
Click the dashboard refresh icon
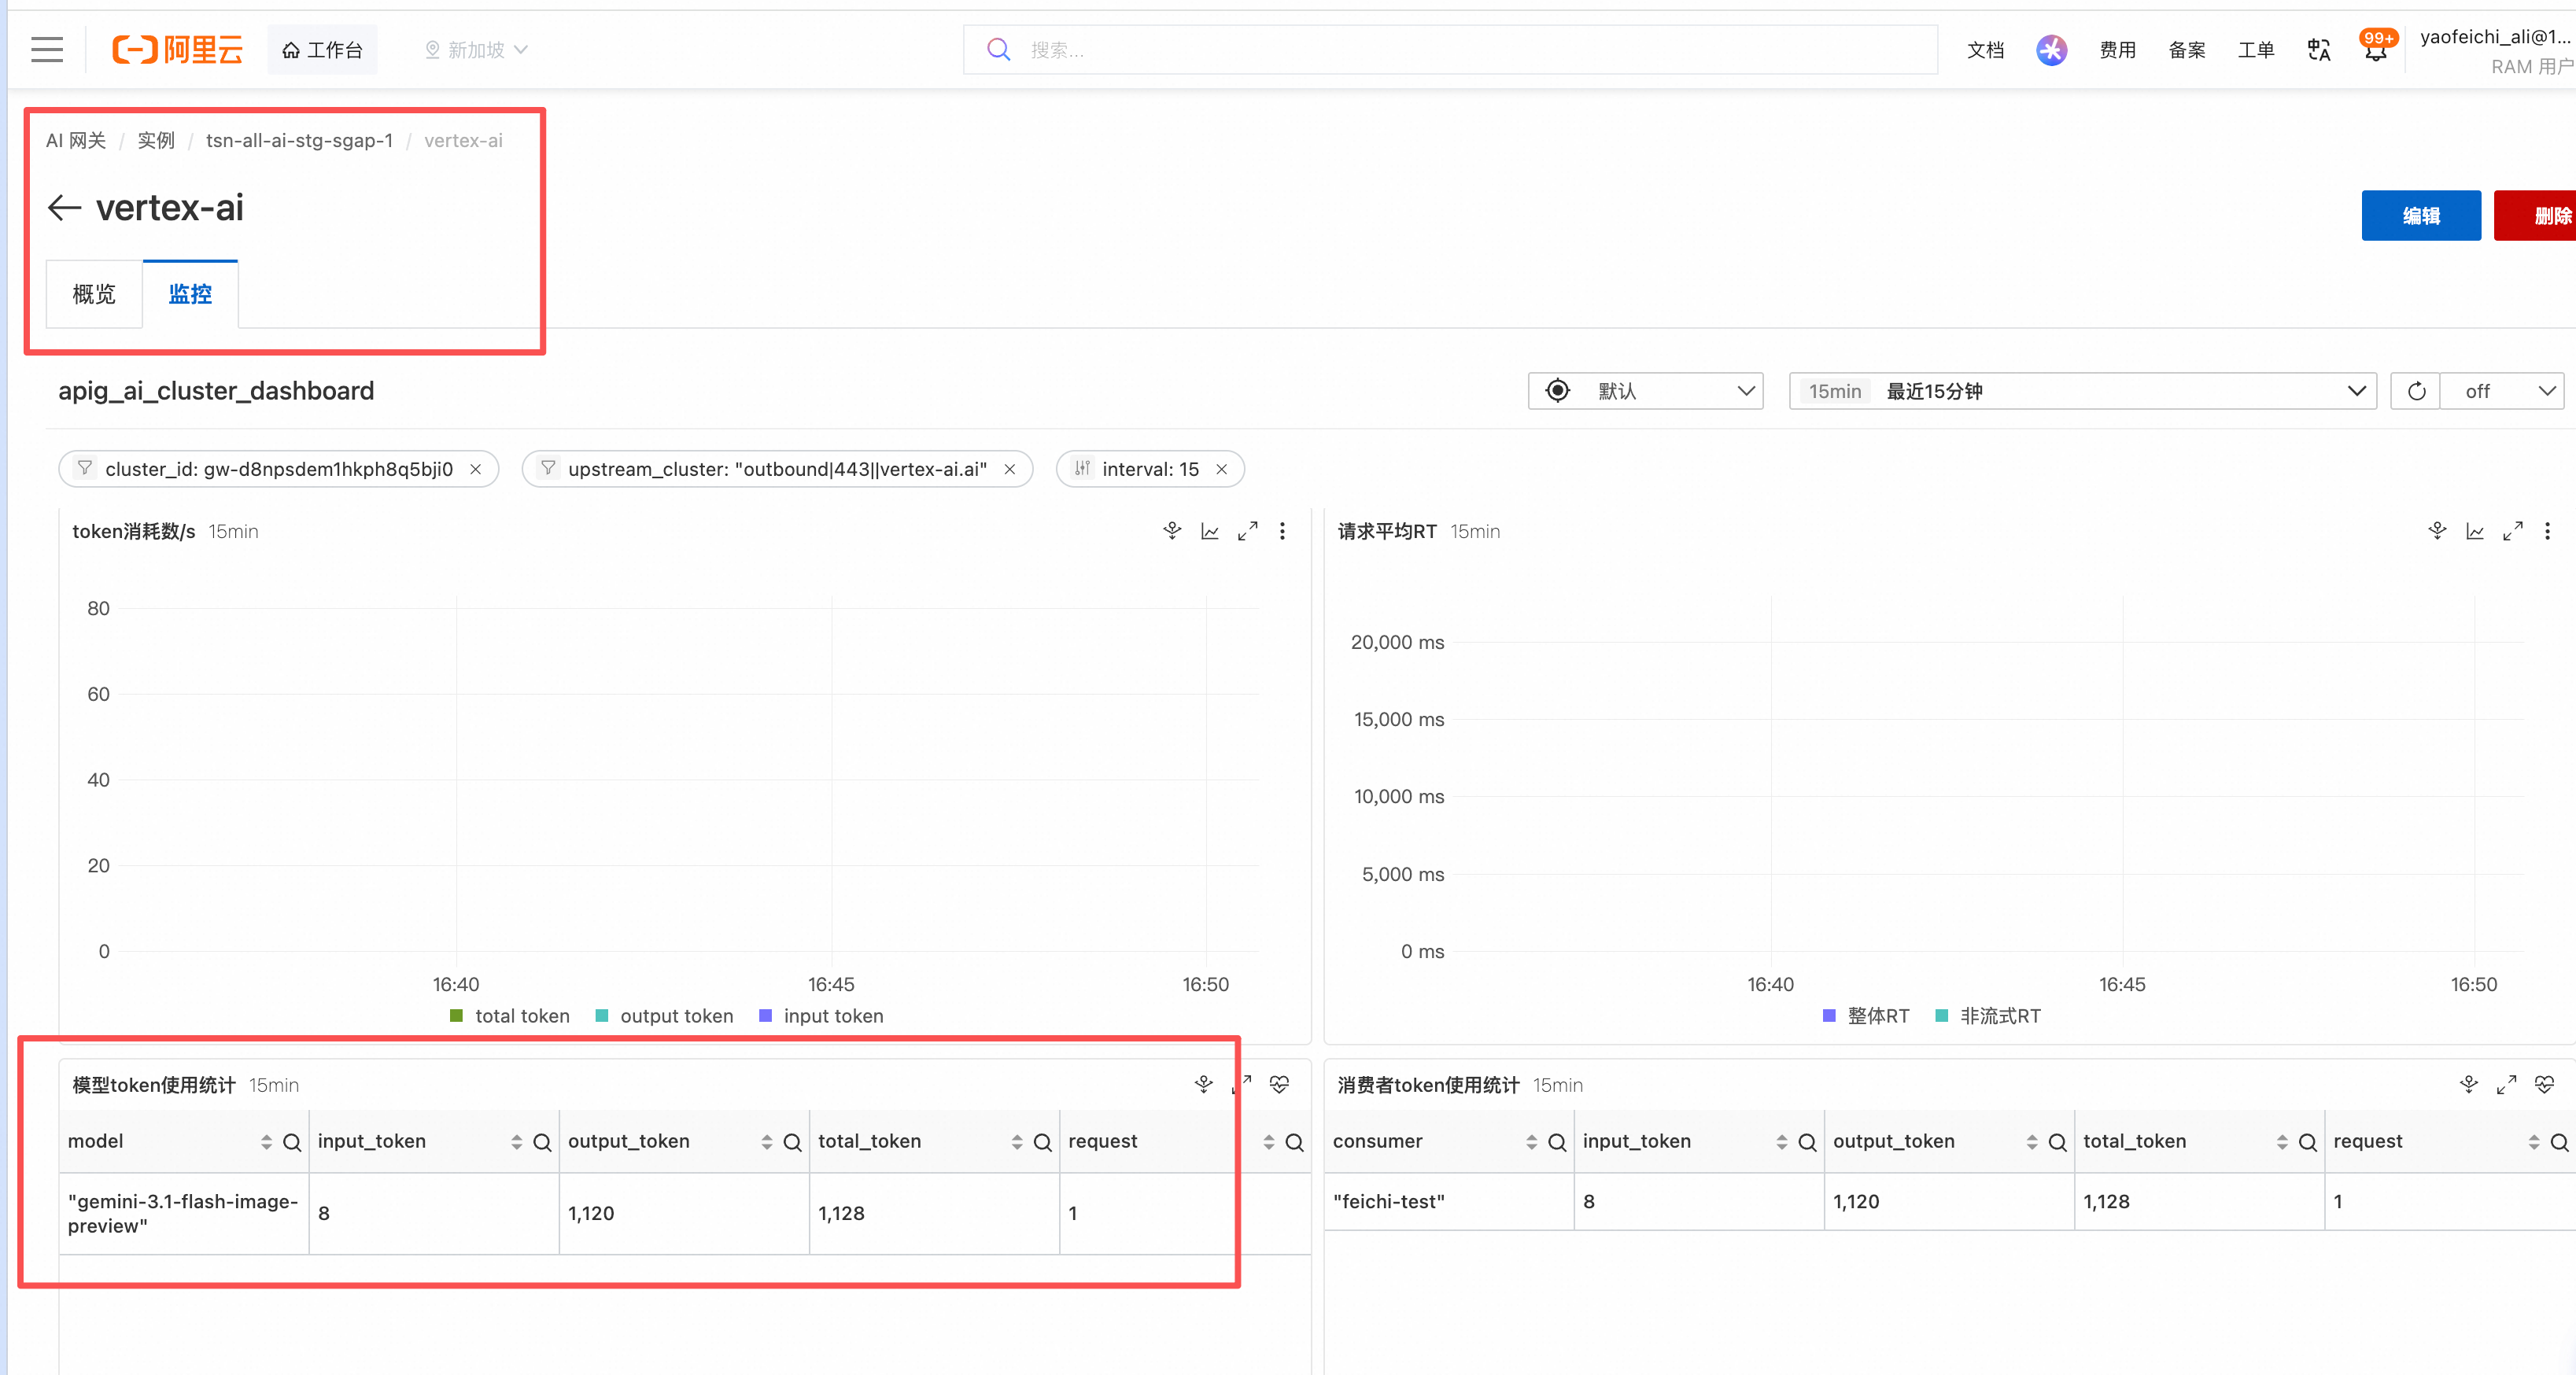click(x=2416, y=391)
